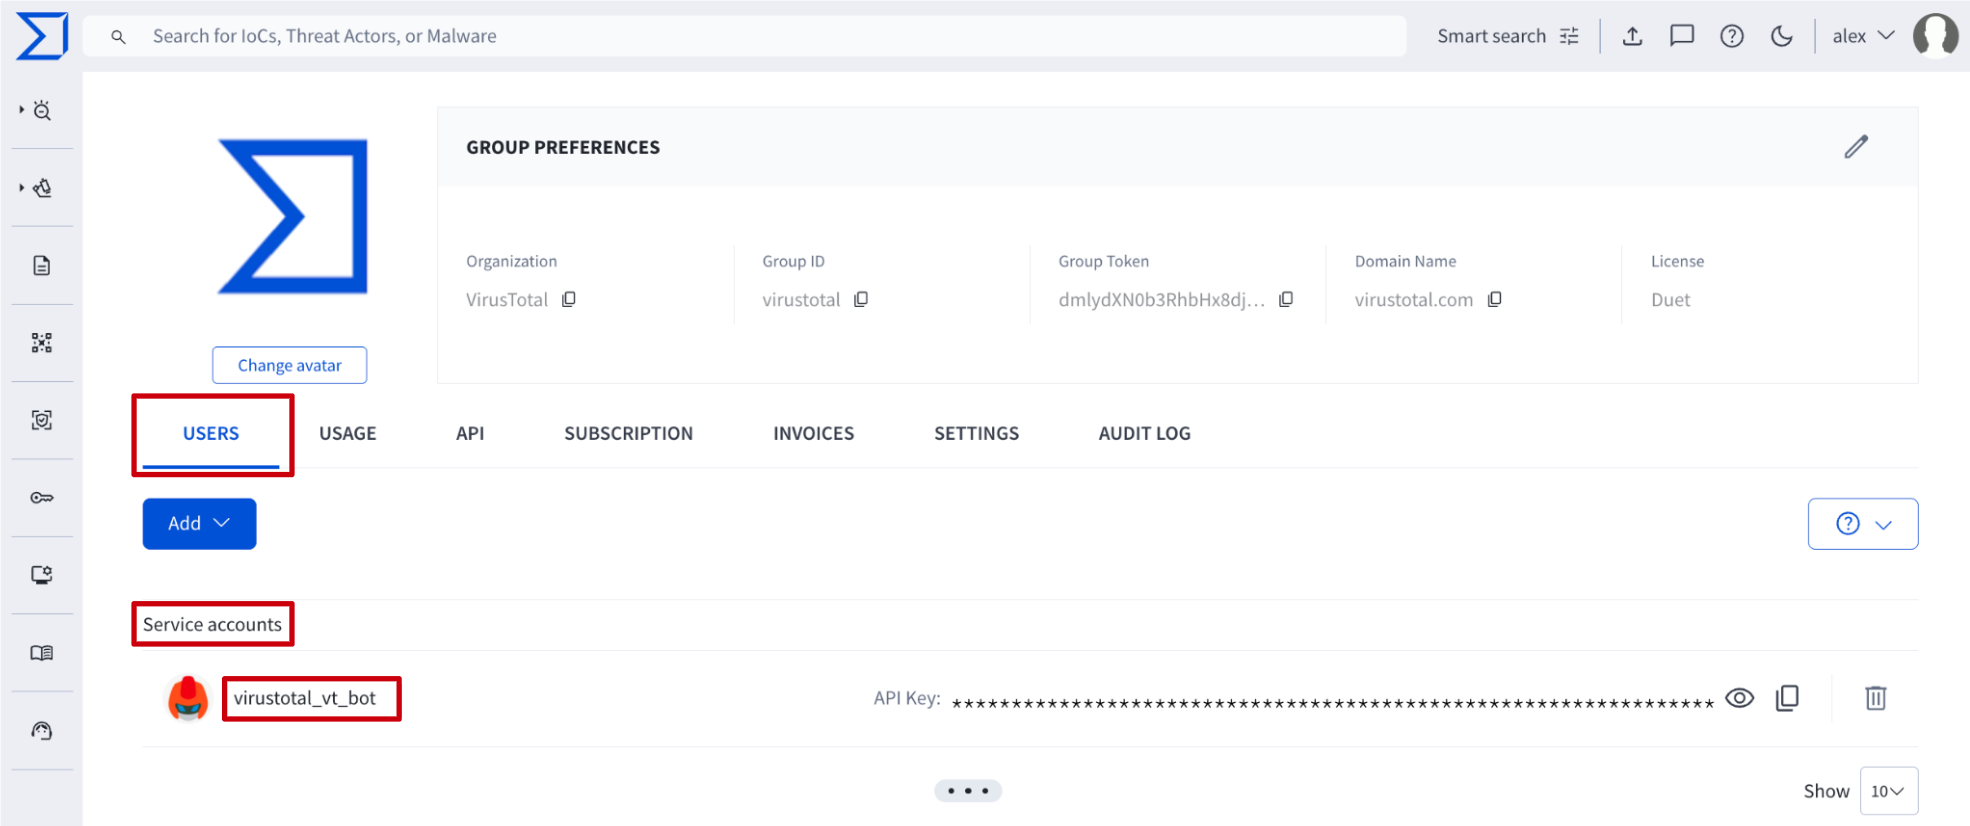Edit group preferences with pencil icon
Screen dimensions: 1970x826
[x=1856, y=147]
